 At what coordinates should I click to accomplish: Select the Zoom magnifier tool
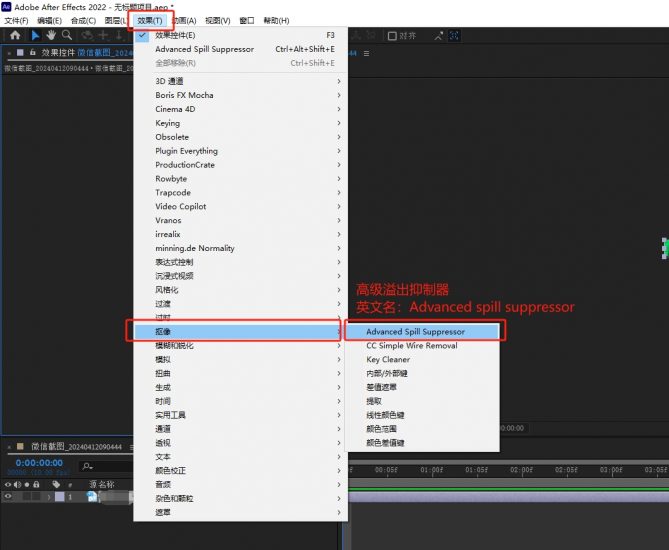tap(67, 35)
